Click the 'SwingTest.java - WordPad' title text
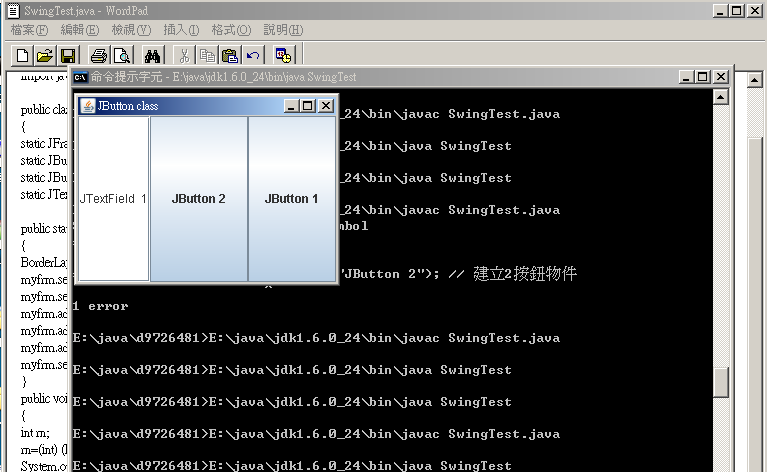 (86, 10)
